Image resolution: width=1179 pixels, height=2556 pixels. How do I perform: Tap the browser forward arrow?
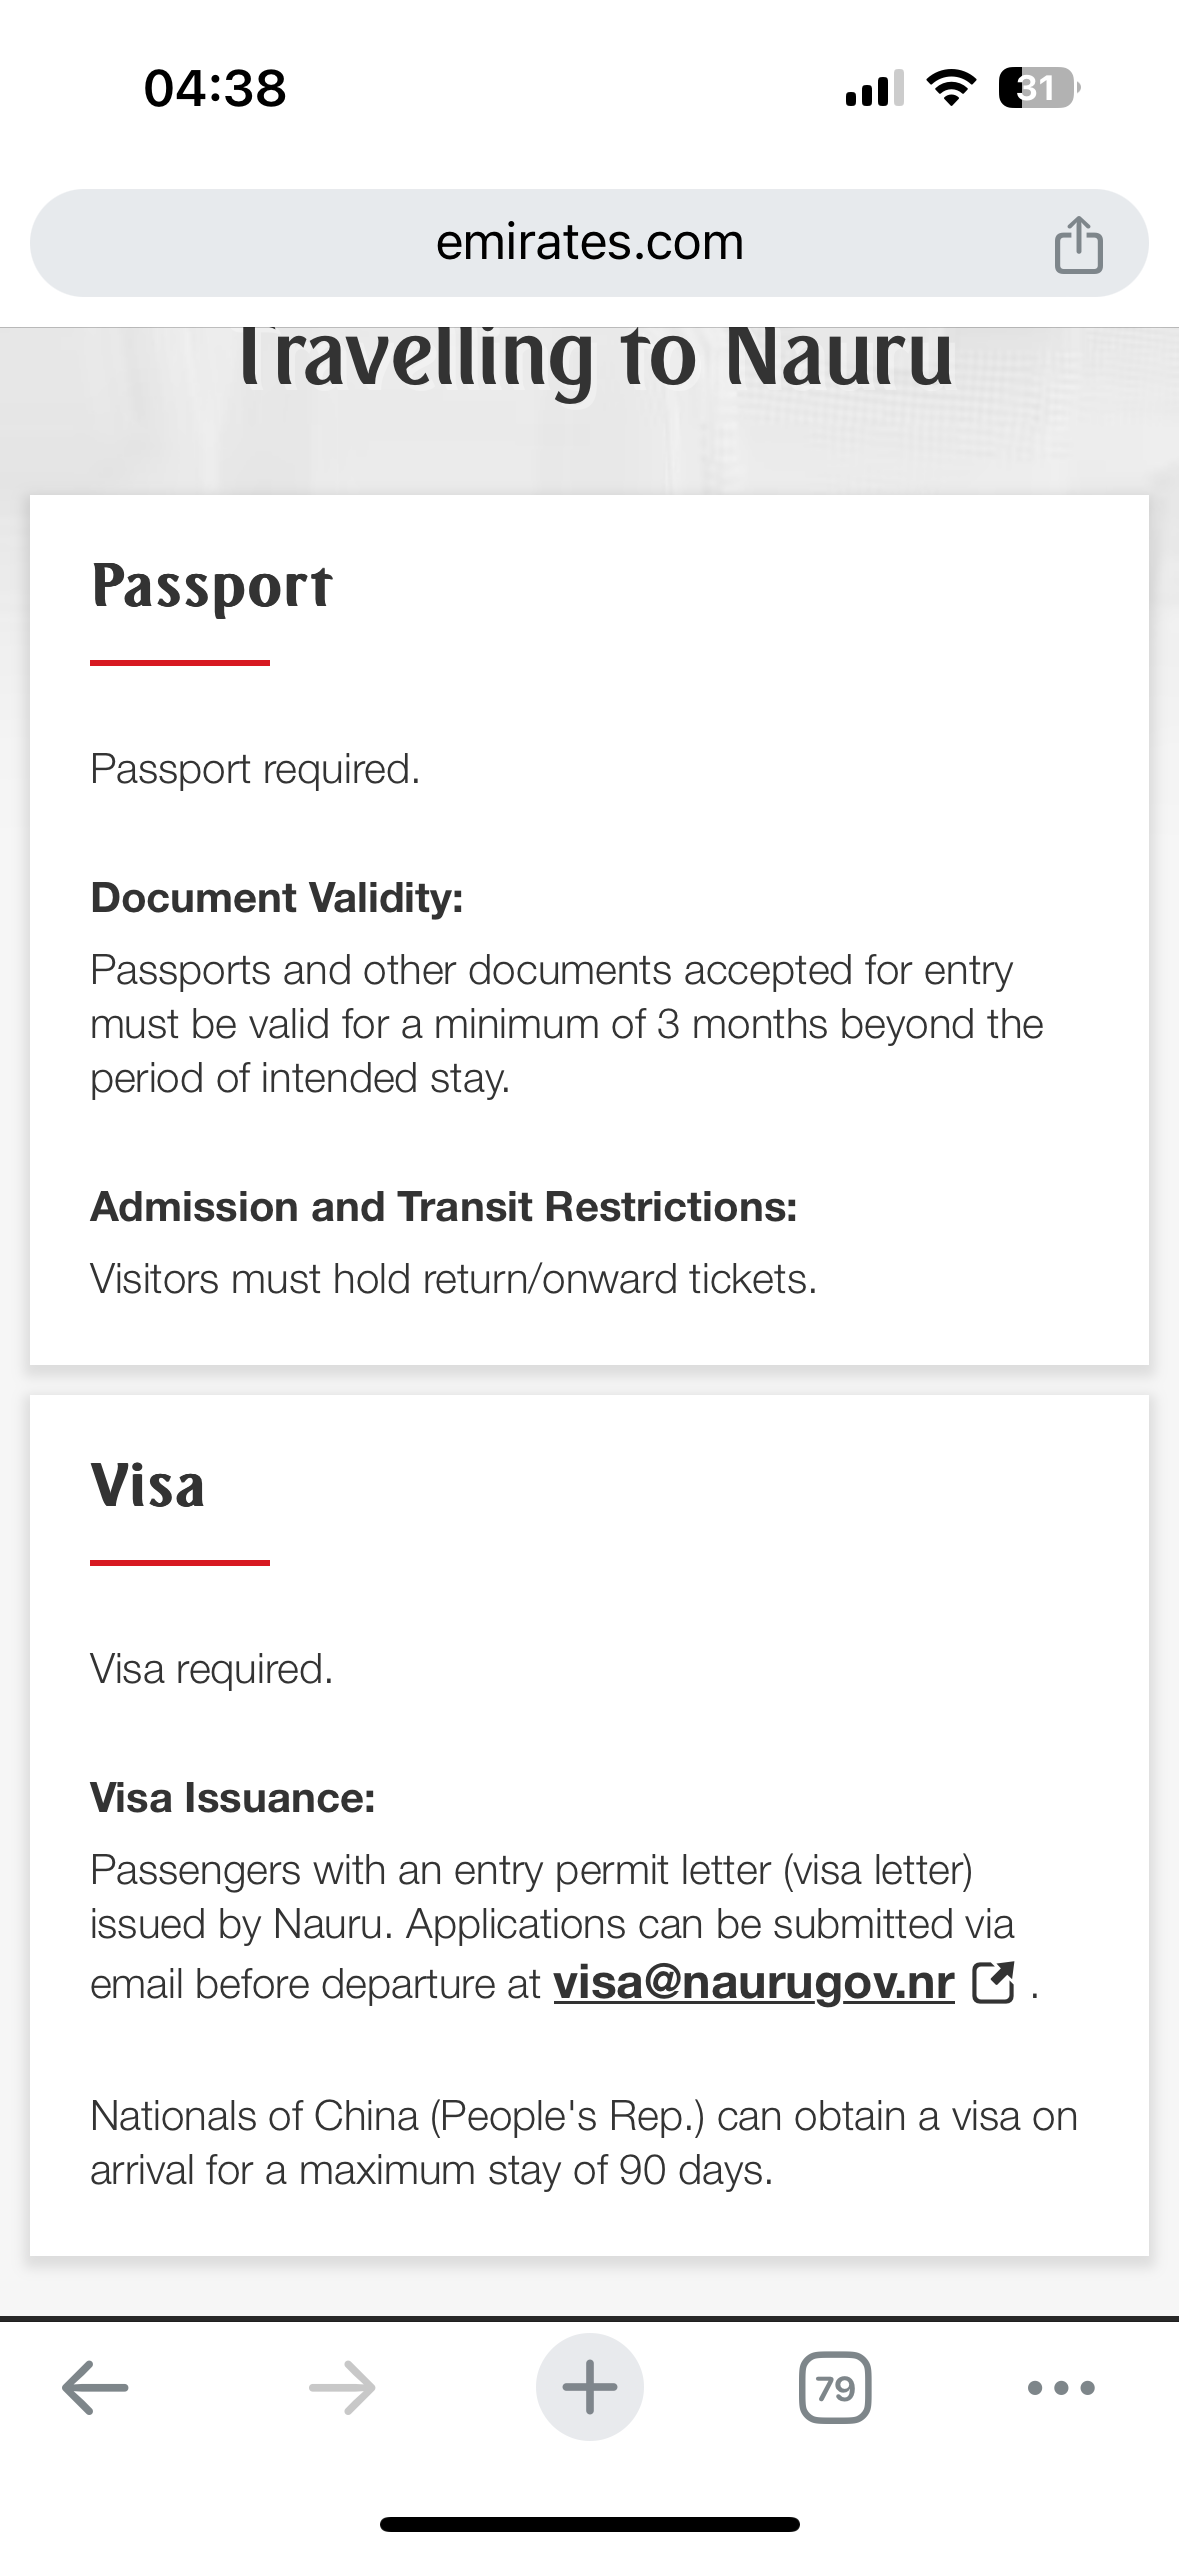(x=342, y=2387)
